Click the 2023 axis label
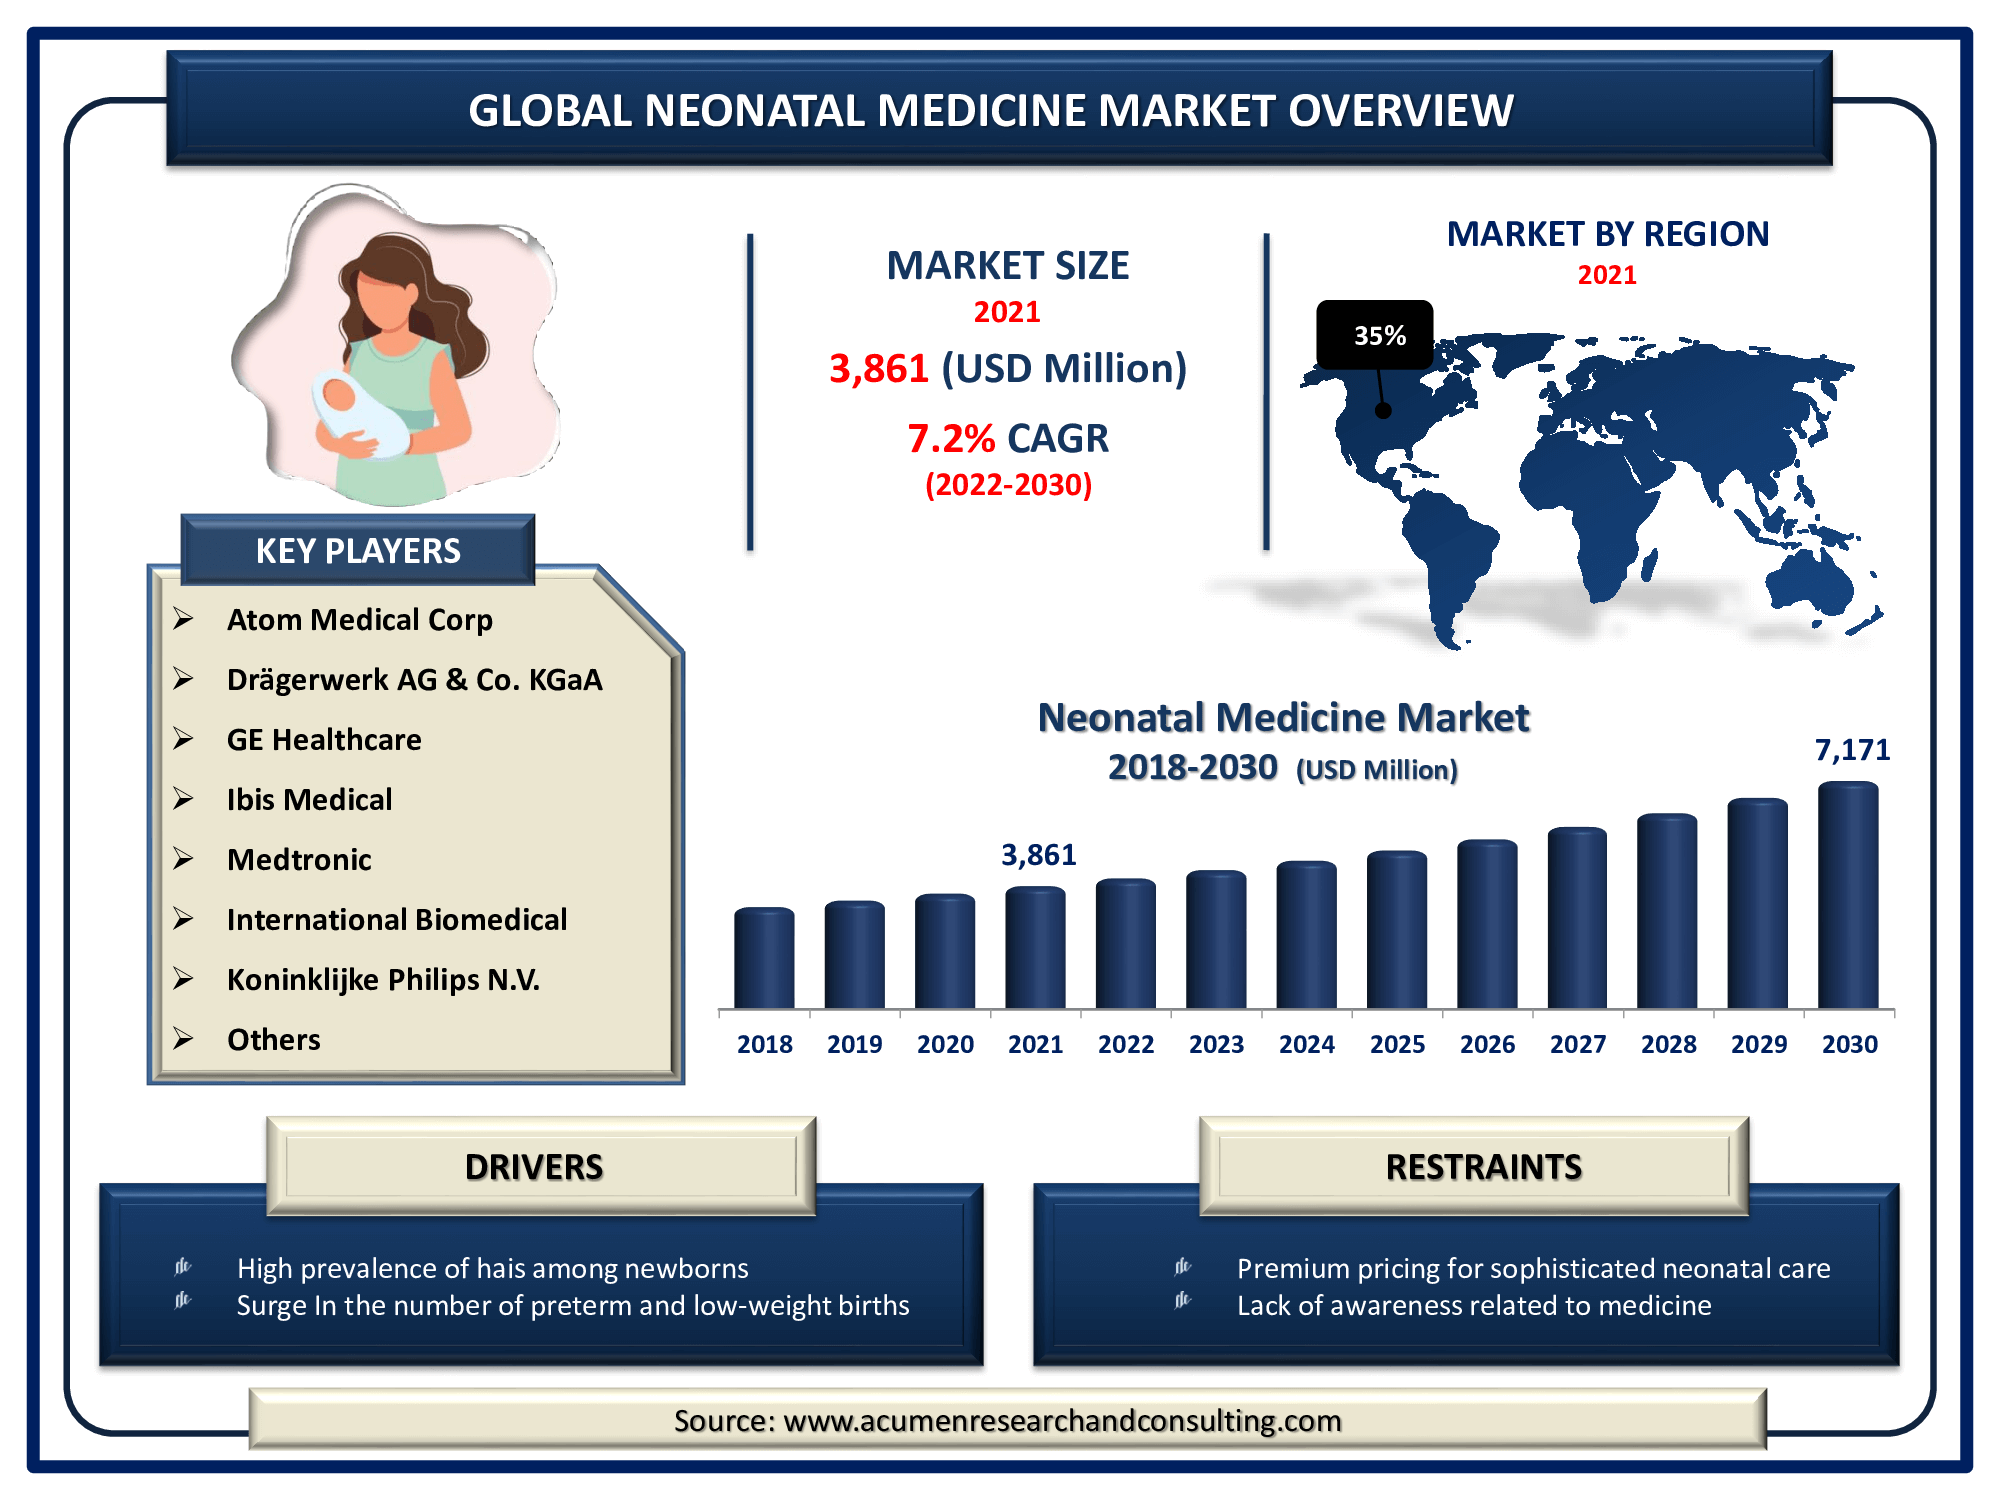Image resolution: width=2000 pixels, height=1500 pixels. click(x=1216, y=1044)
